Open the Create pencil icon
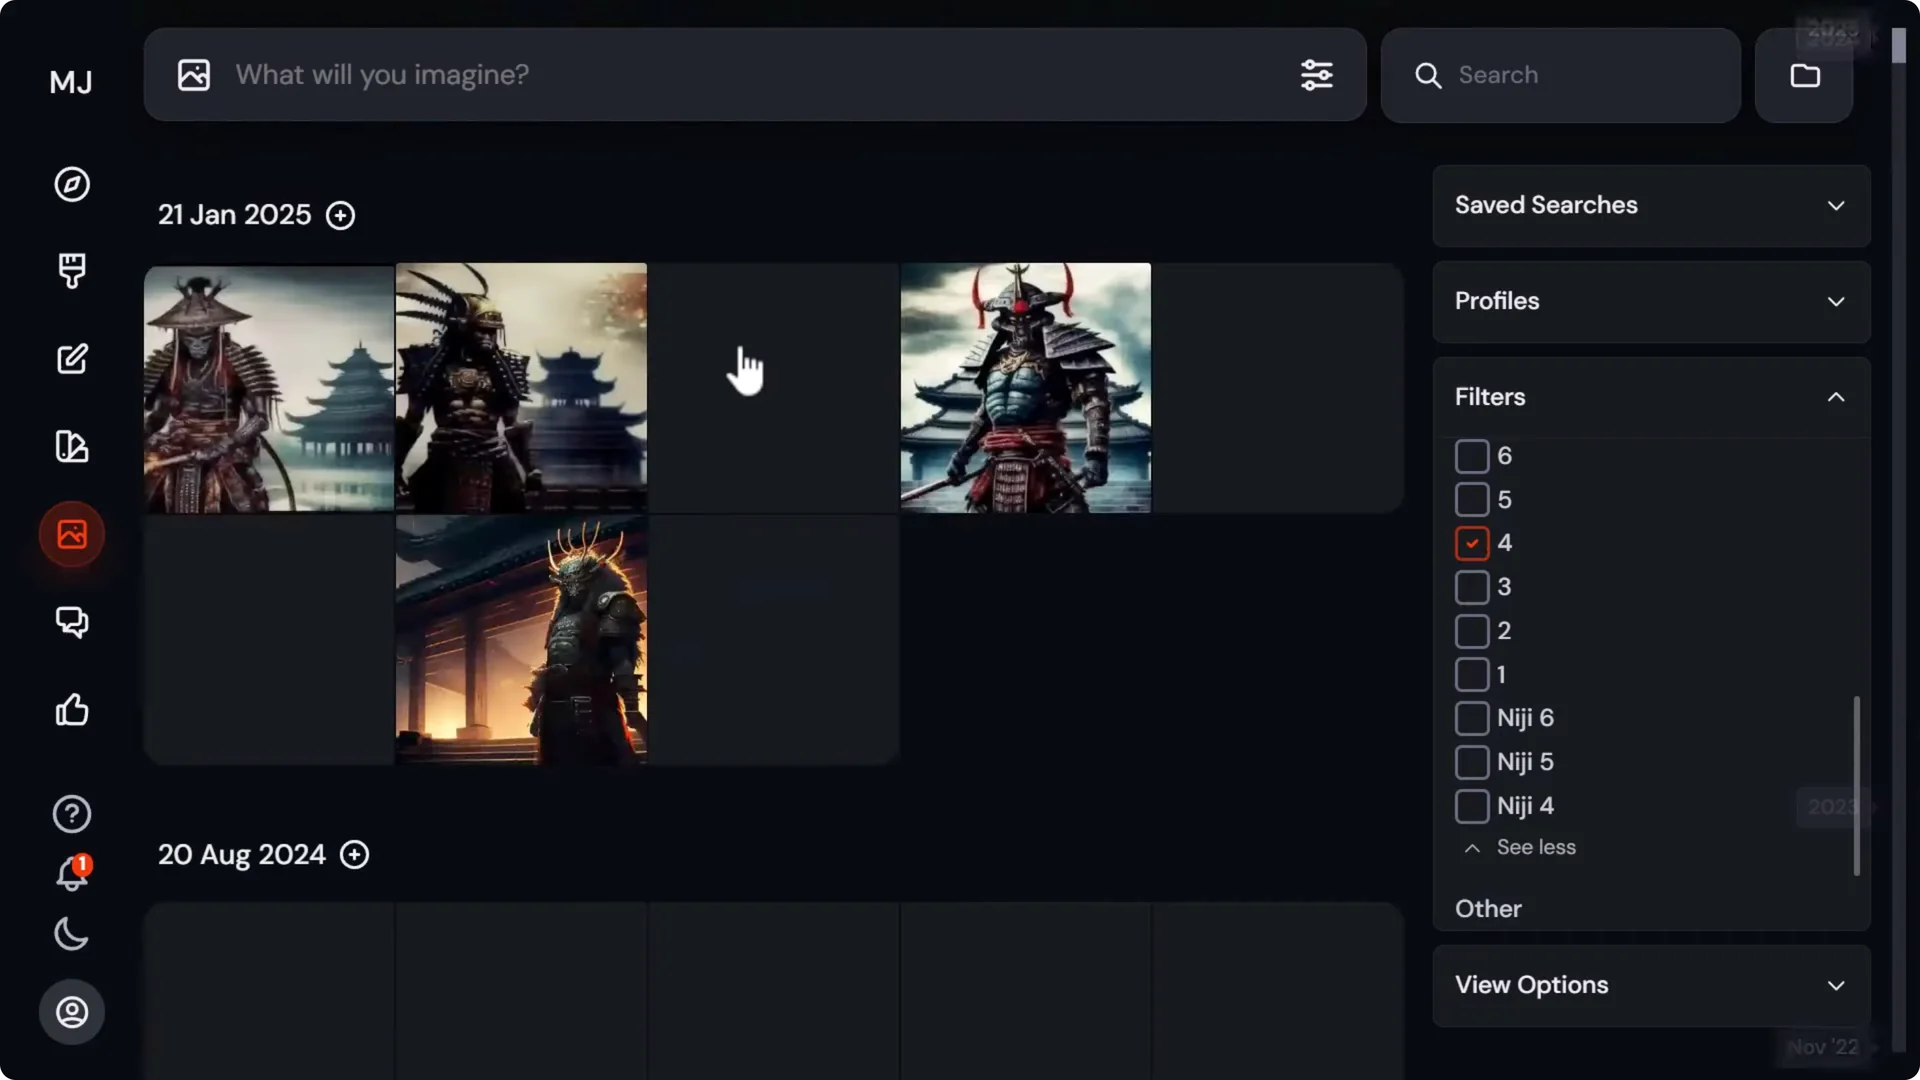Screen dimensions: 1920x1080 pos(71,358)
